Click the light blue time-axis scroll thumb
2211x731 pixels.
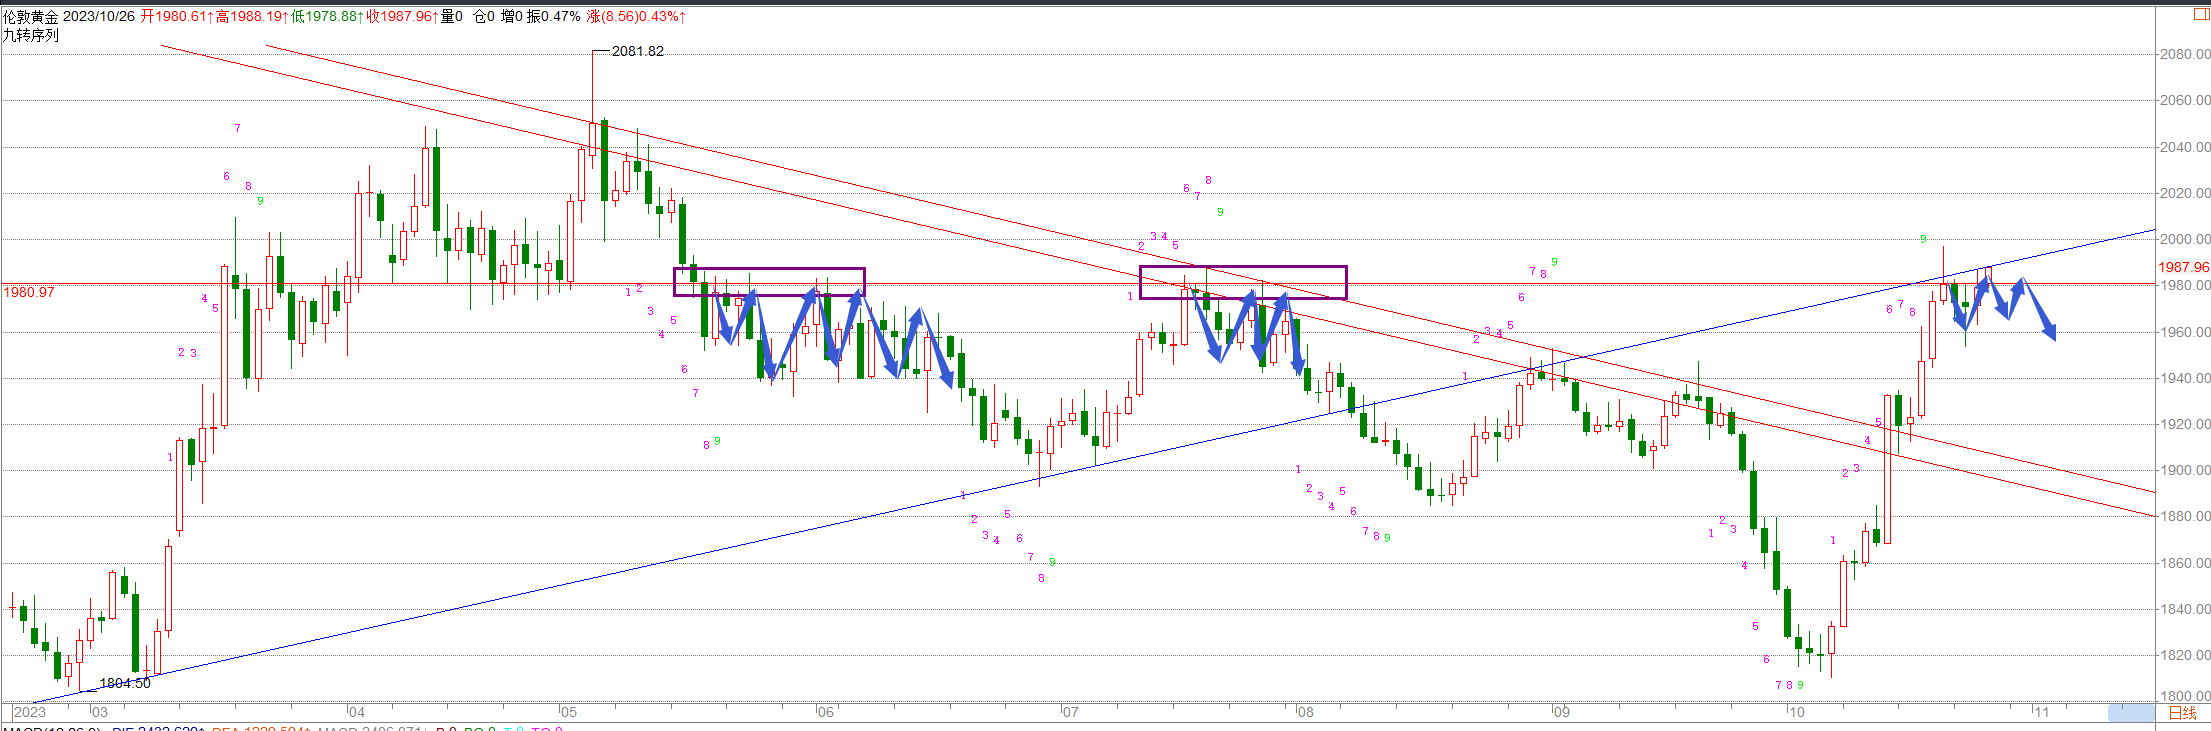coord(2131,713)
